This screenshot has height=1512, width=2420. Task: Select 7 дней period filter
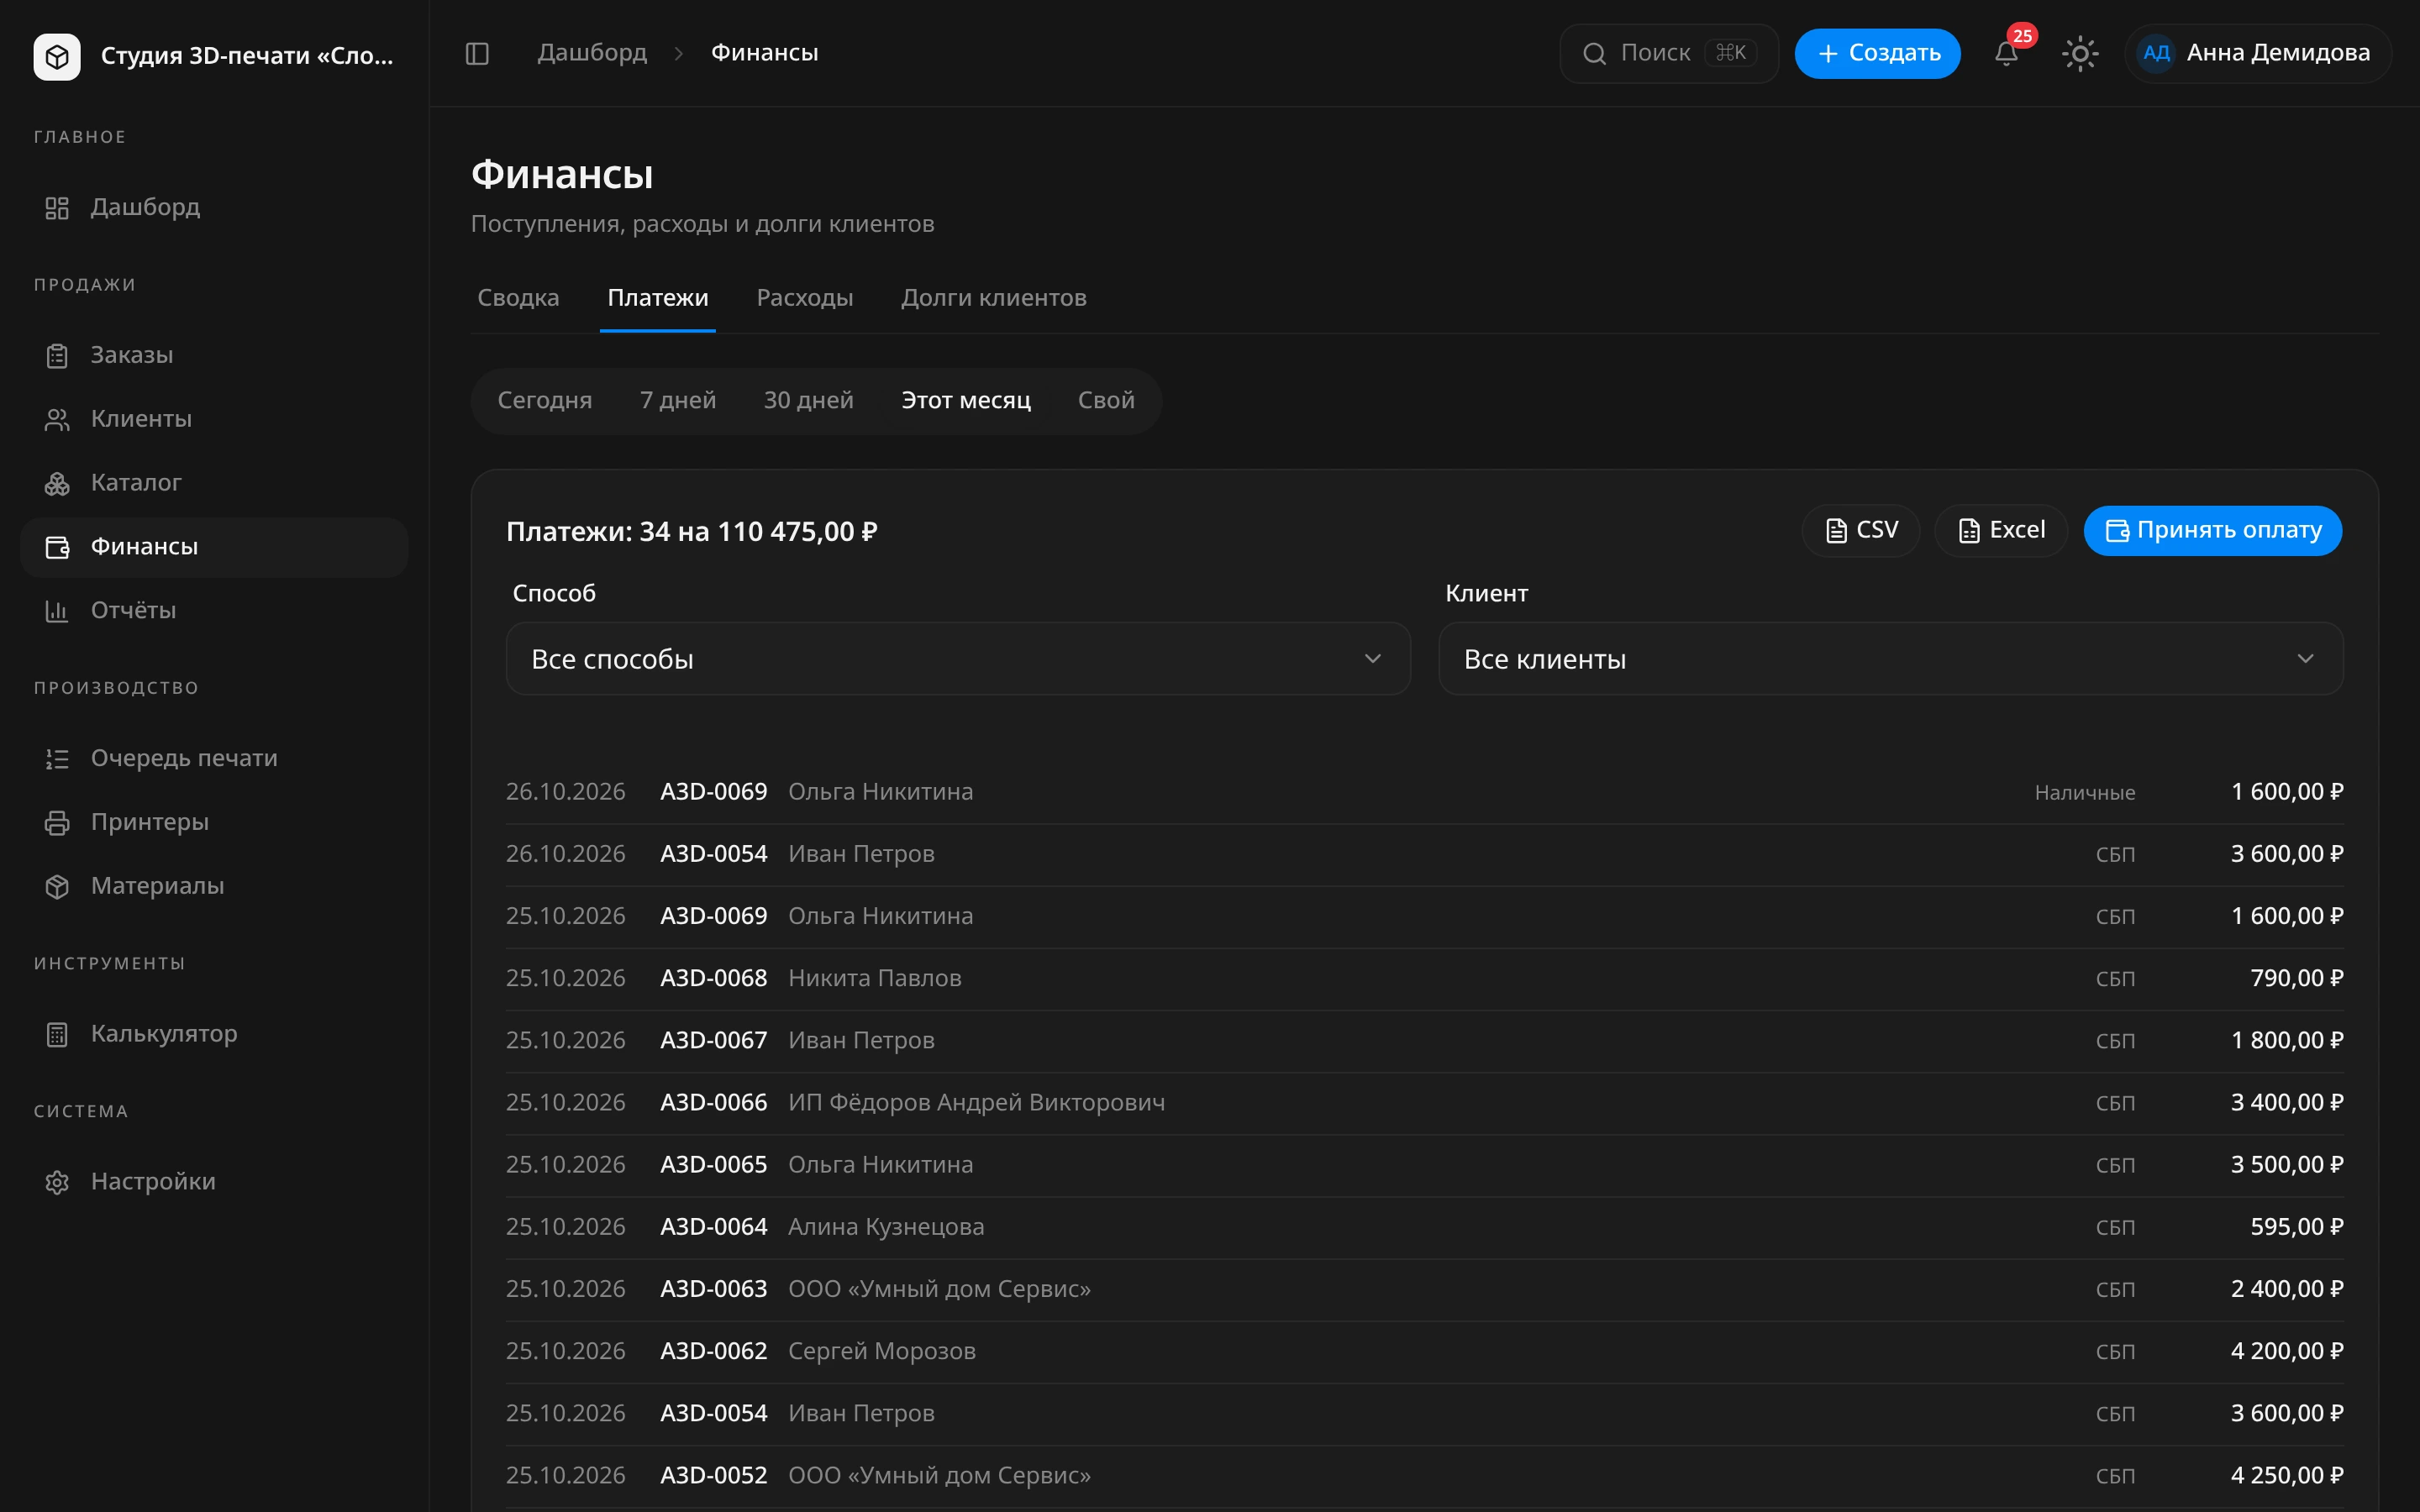coord(677,400)
